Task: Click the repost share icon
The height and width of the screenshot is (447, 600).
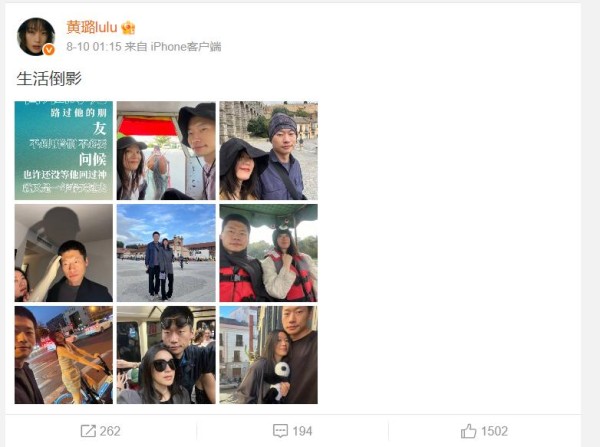Action: 88,431
